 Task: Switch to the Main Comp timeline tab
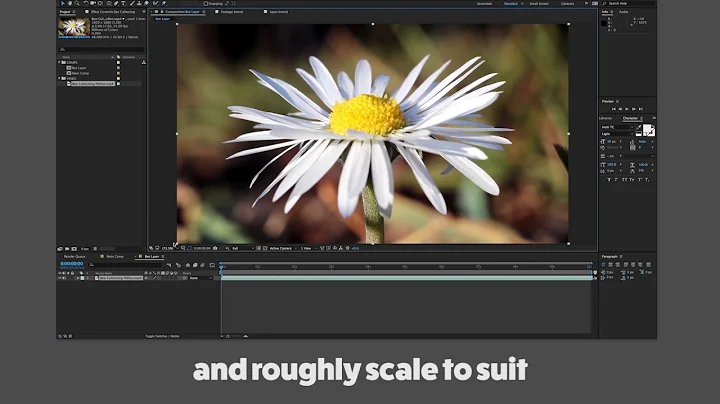pyautogui.click(x=115, y=257)
